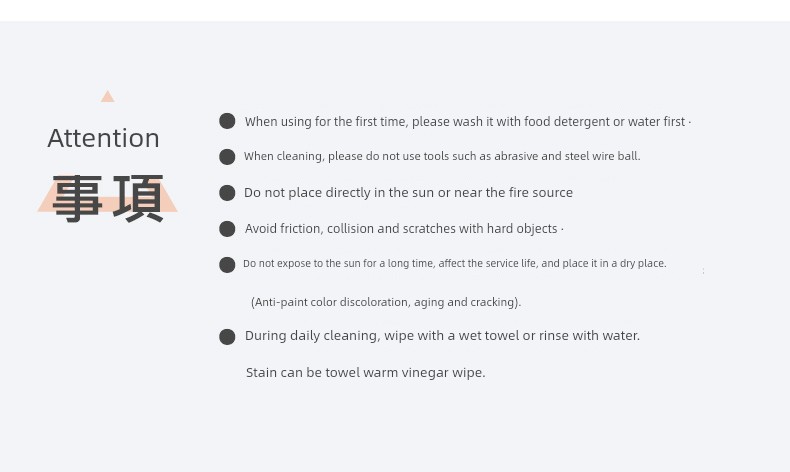The height and width of the screenshot is (472, 790).
Task: Click the 'Avoid friction, collision and scratches' line
Action: [404, 229]
